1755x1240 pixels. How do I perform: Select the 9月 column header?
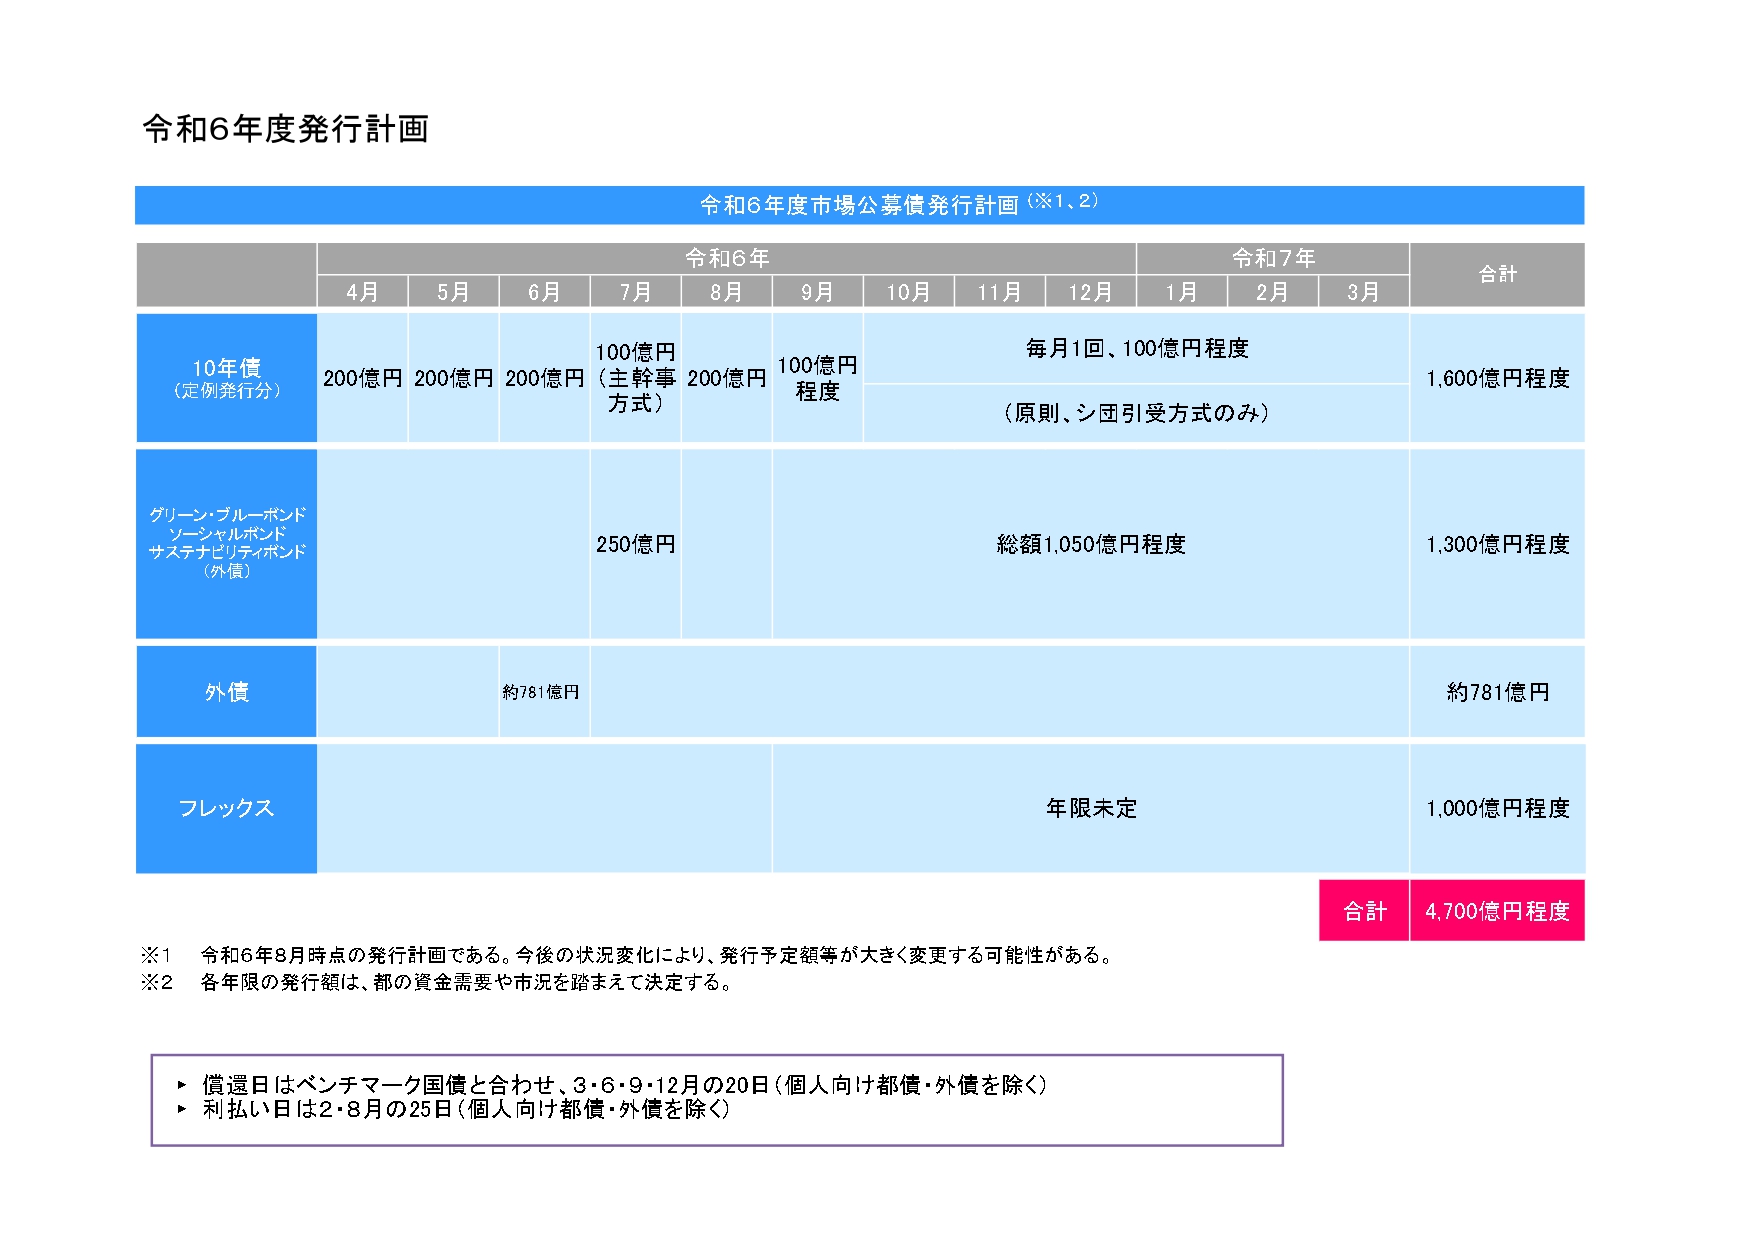tap(817, 291)
